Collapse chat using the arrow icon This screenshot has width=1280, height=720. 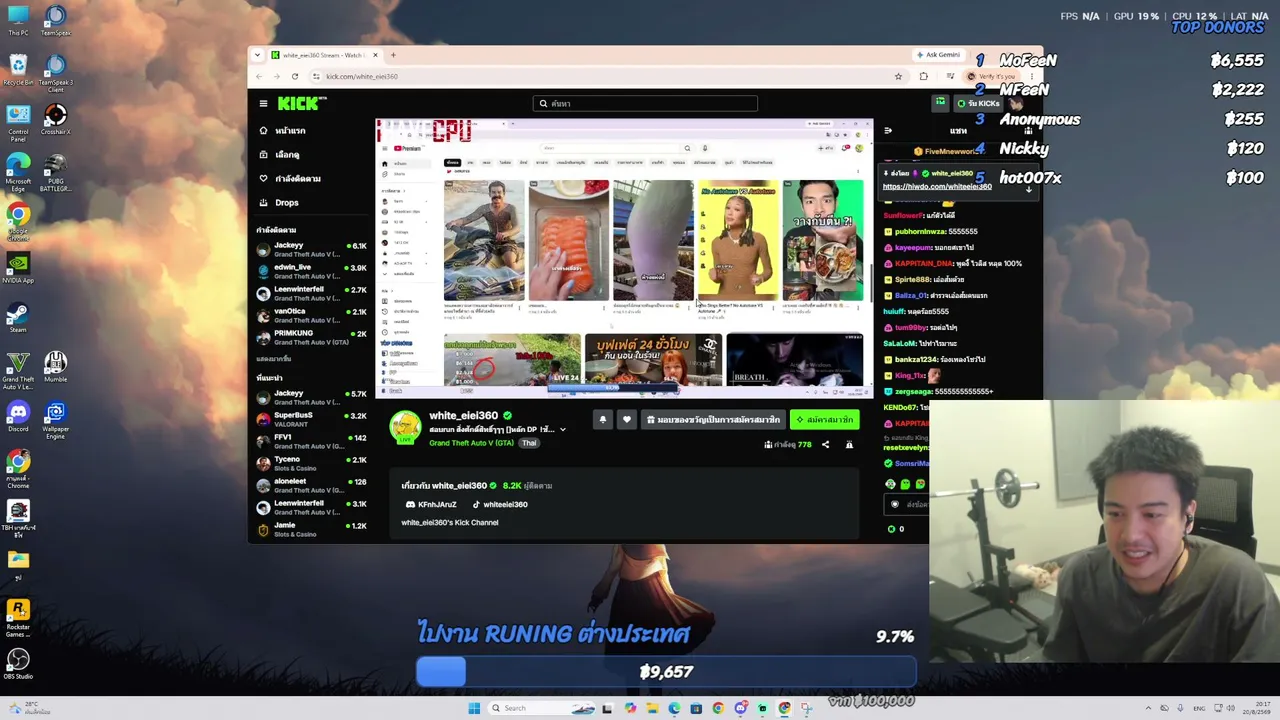[x=888, y=131]
